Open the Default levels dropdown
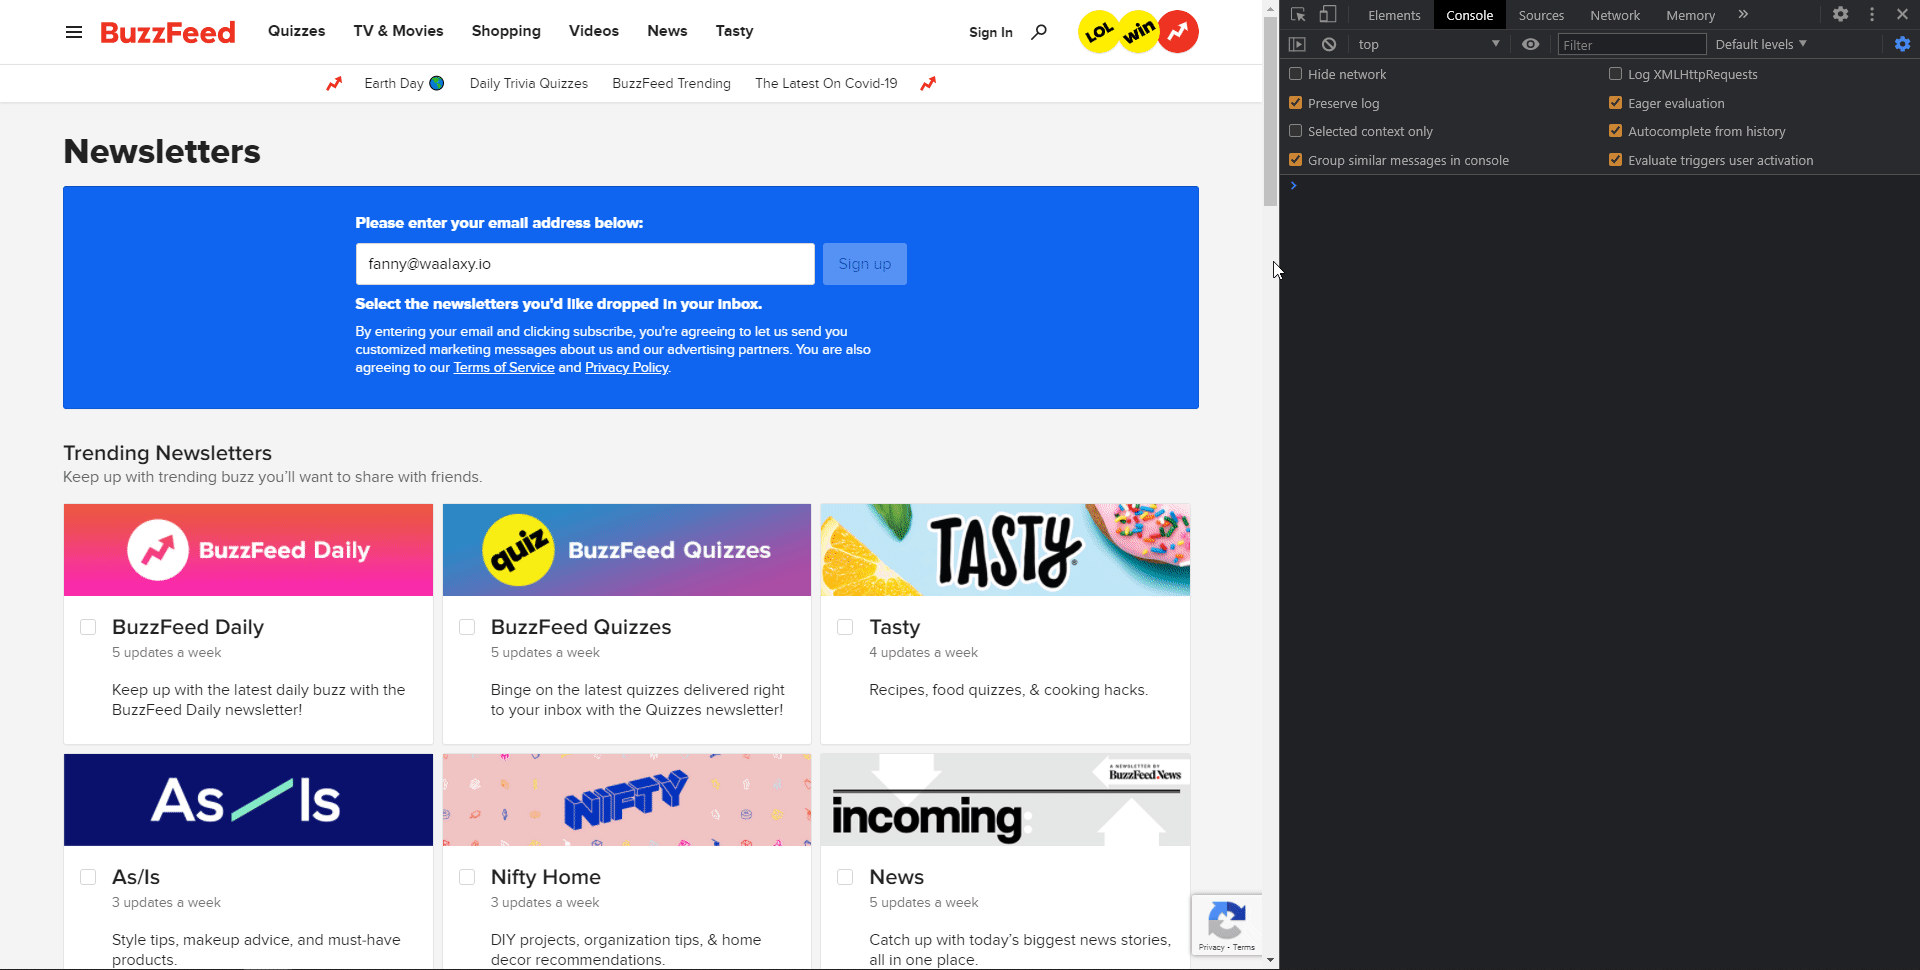Screen dimensions: 1920x970 click(x=1761, y=44)
